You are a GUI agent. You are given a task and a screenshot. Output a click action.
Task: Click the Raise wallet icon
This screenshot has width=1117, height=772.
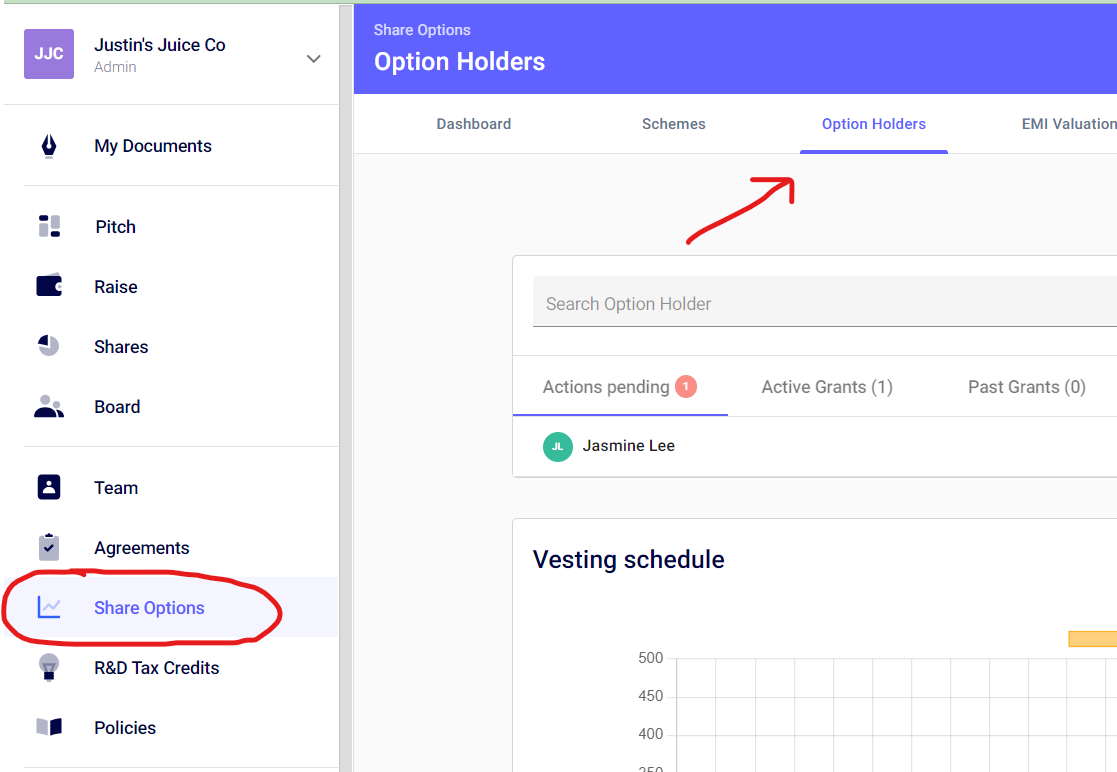(49, 287)
